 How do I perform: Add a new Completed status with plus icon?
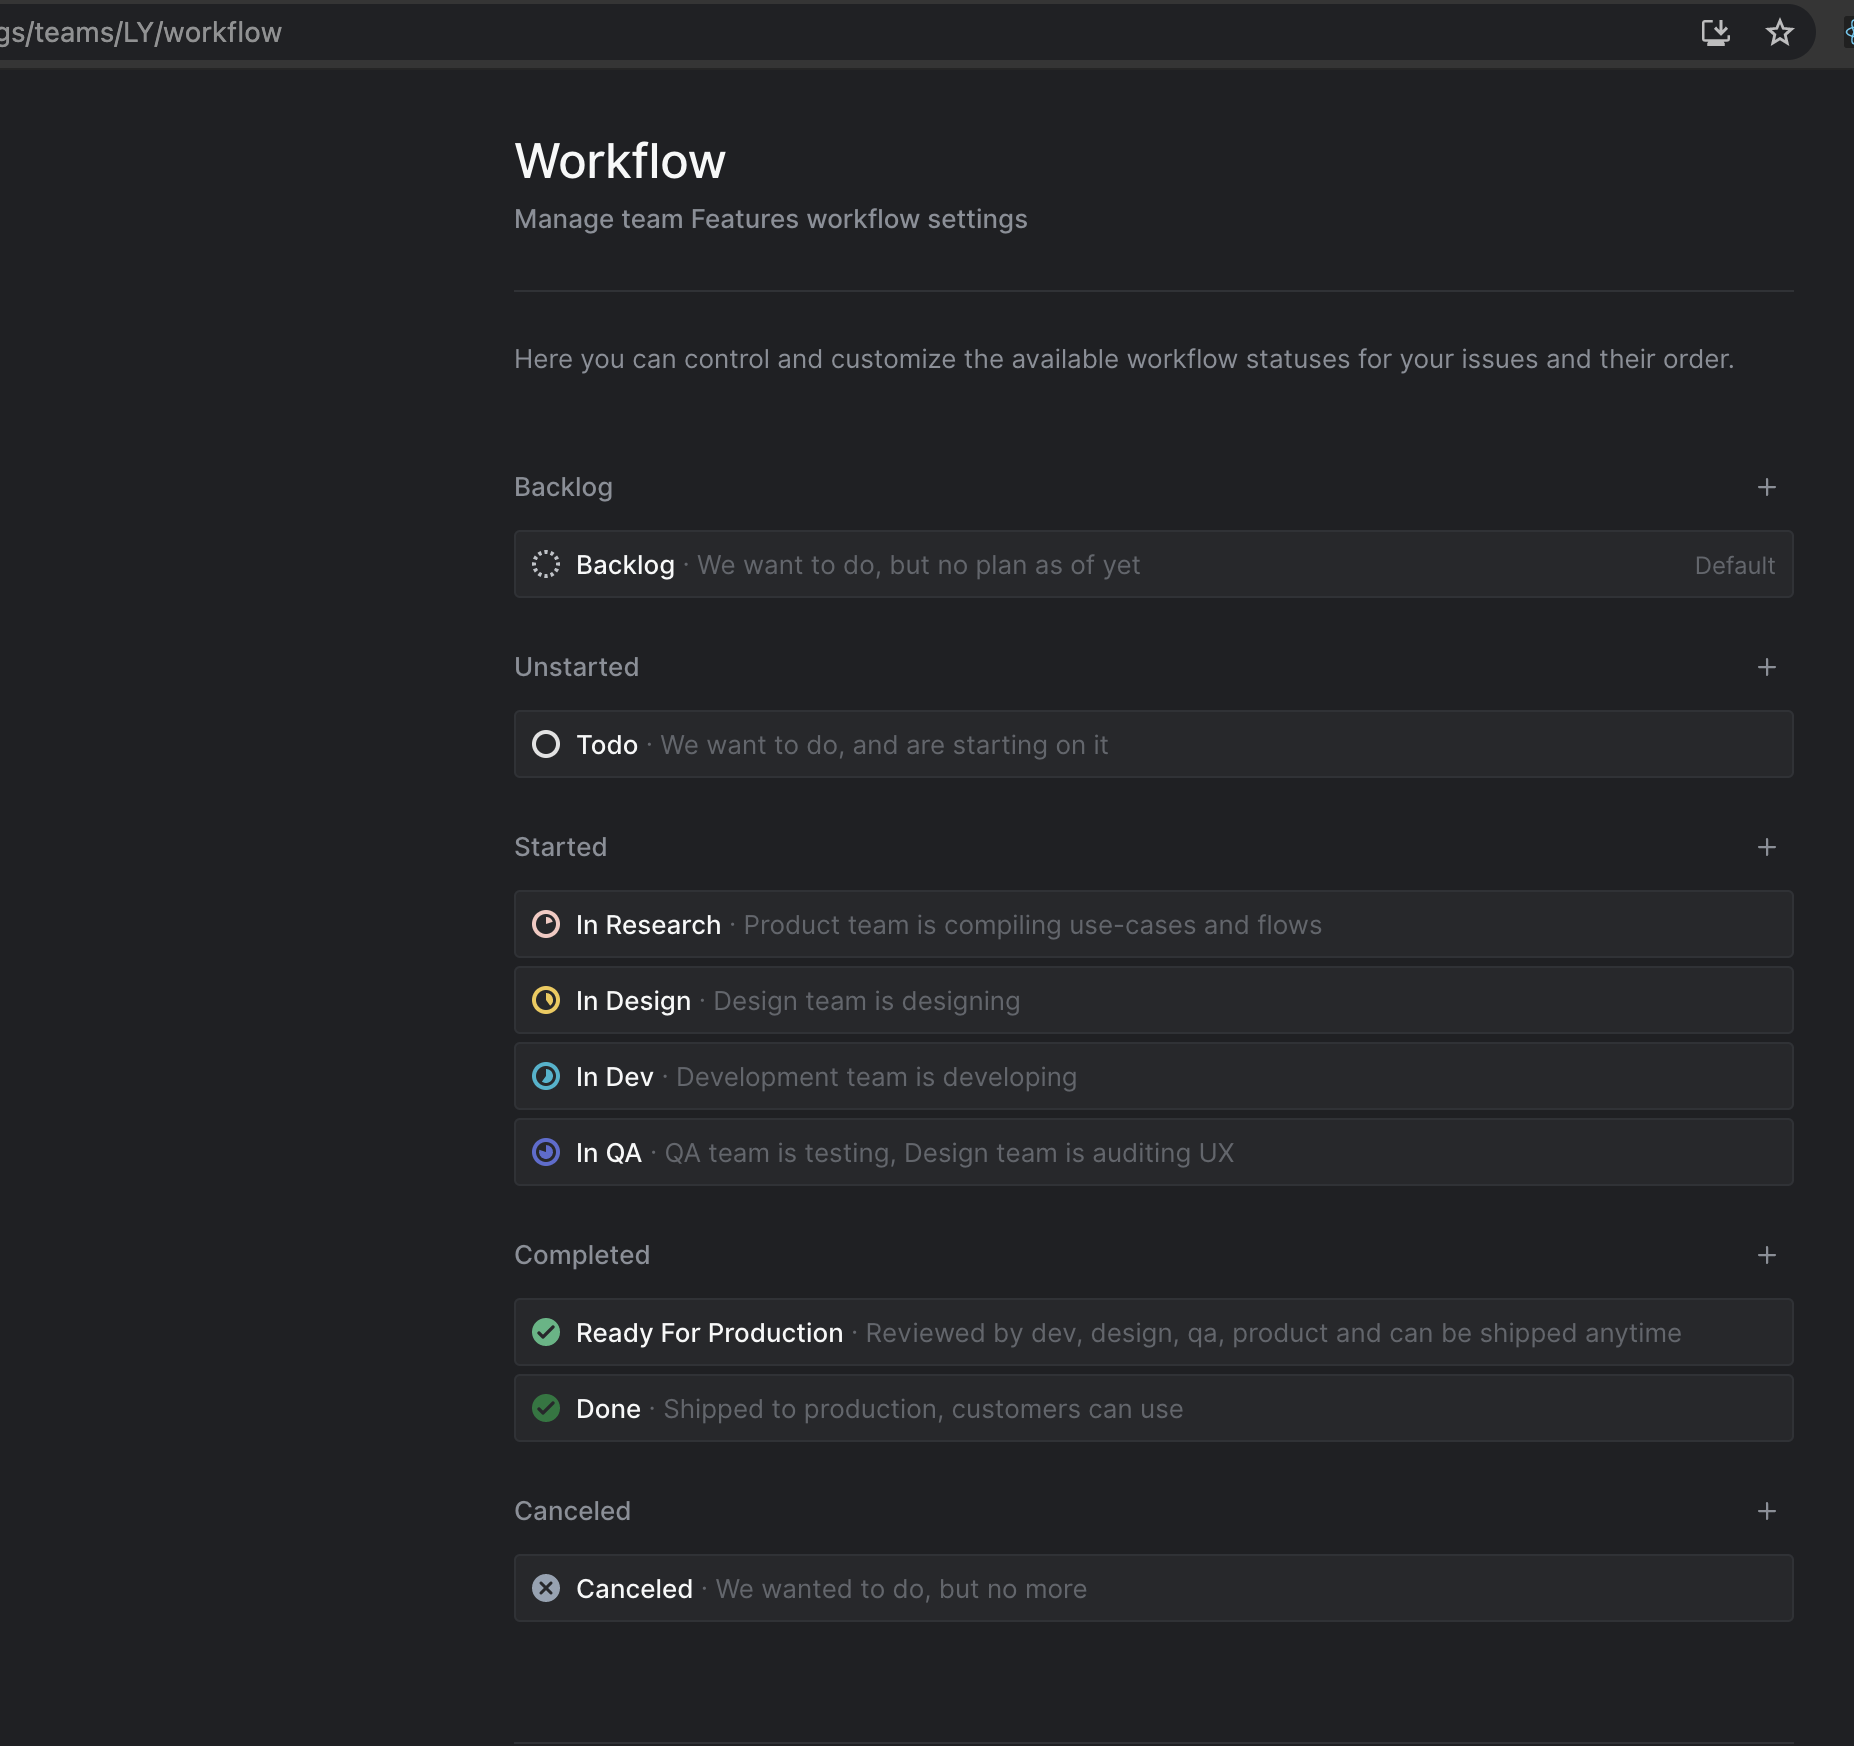(x=1767, y=1255)
